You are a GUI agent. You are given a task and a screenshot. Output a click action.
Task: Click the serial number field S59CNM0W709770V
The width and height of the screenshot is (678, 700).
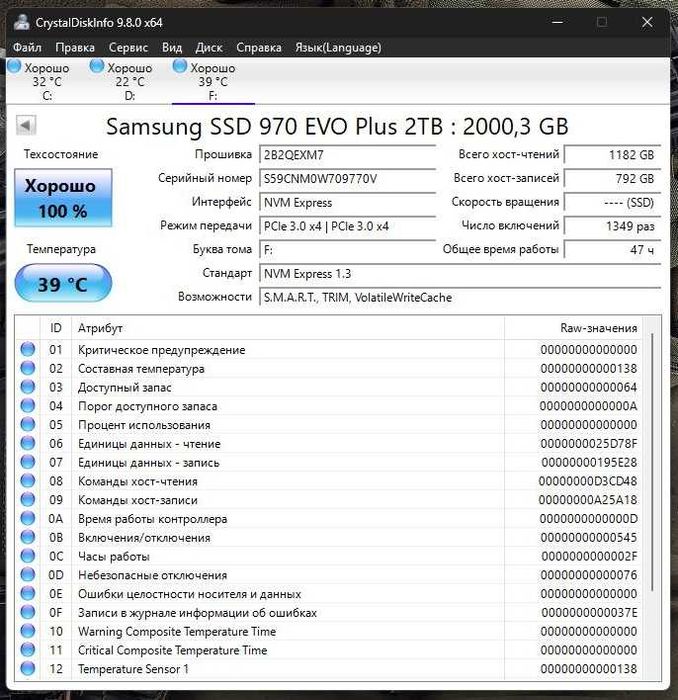coord(347,179)
